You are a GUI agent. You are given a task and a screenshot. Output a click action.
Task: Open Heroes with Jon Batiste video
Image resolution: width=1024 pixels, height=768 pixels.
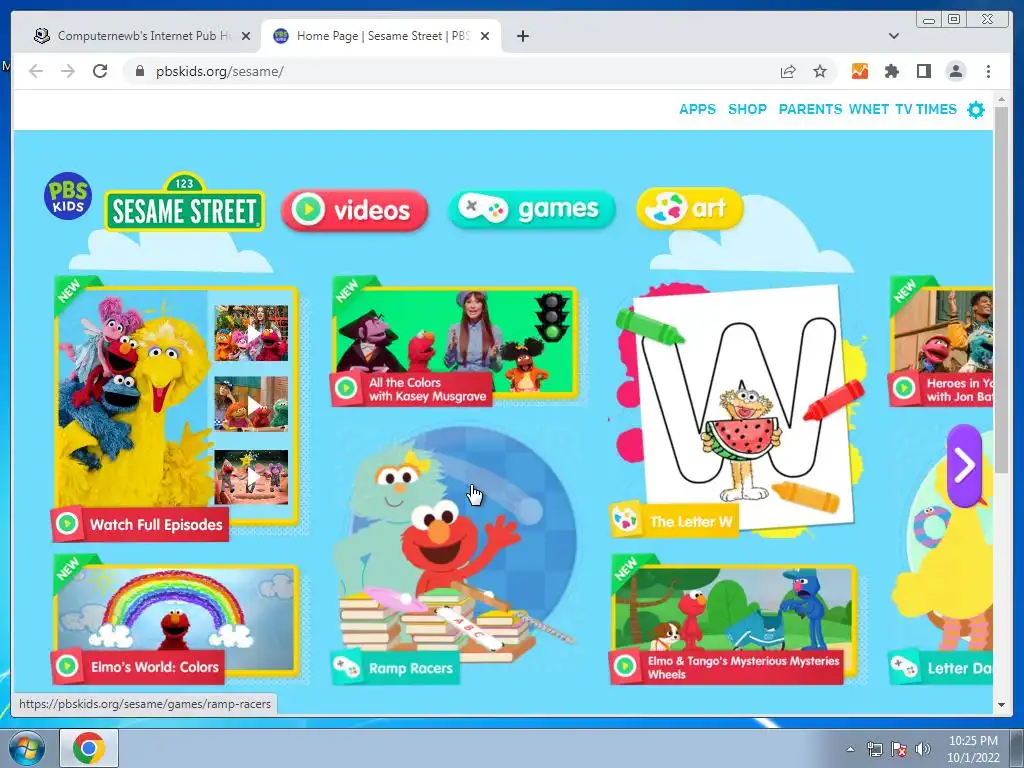942,343
